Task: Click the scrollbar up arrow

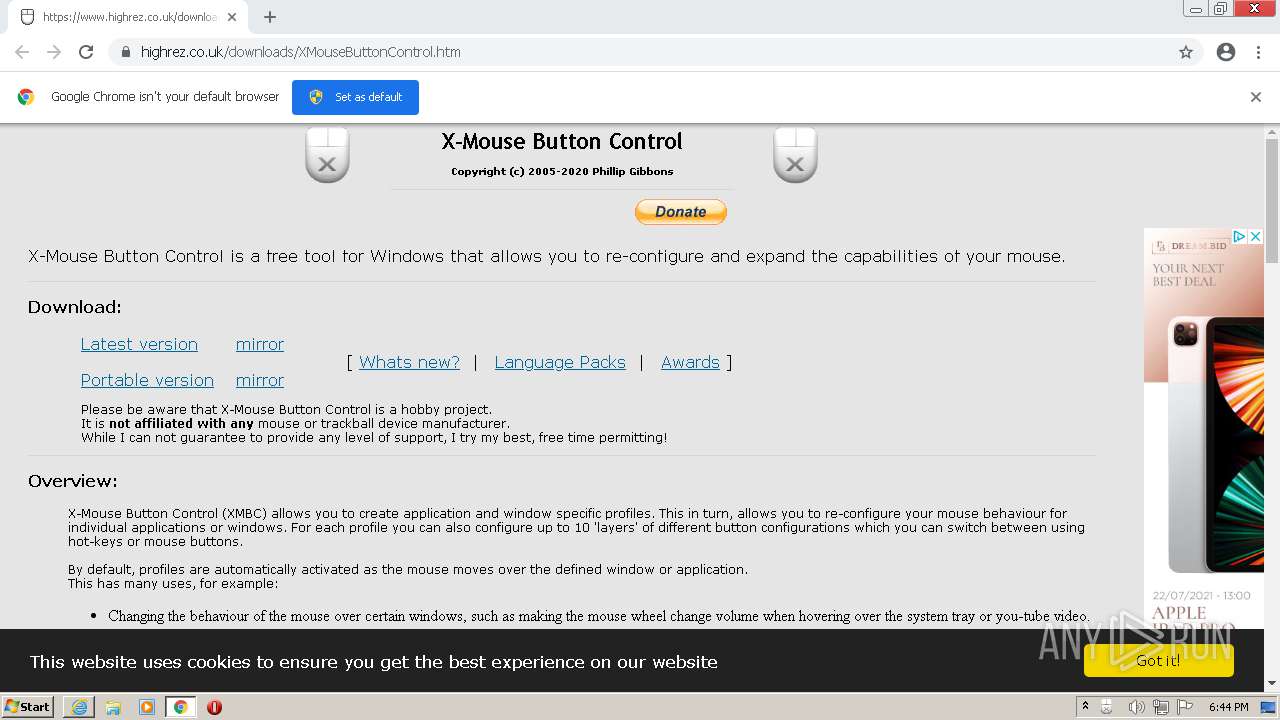Action: click(x=1272, y=131)
